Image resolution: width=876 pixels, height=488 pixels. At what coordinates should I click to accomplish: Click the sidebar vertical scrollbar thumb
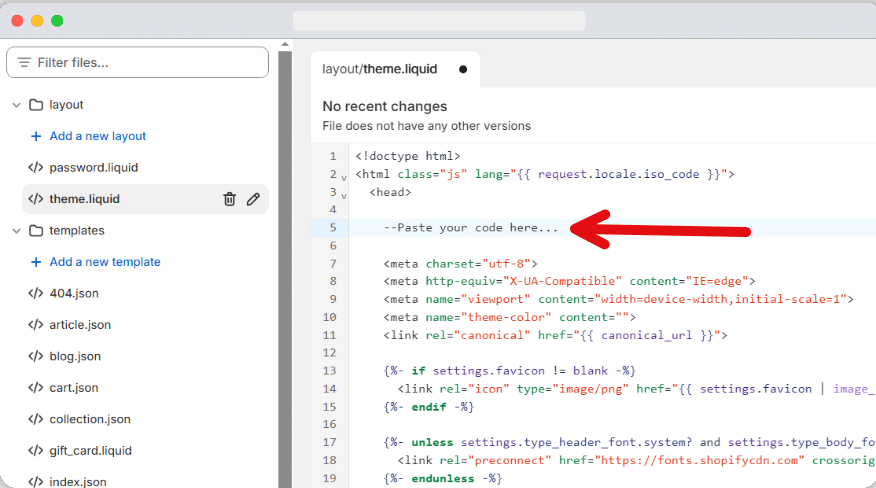[x=285, y=268]
